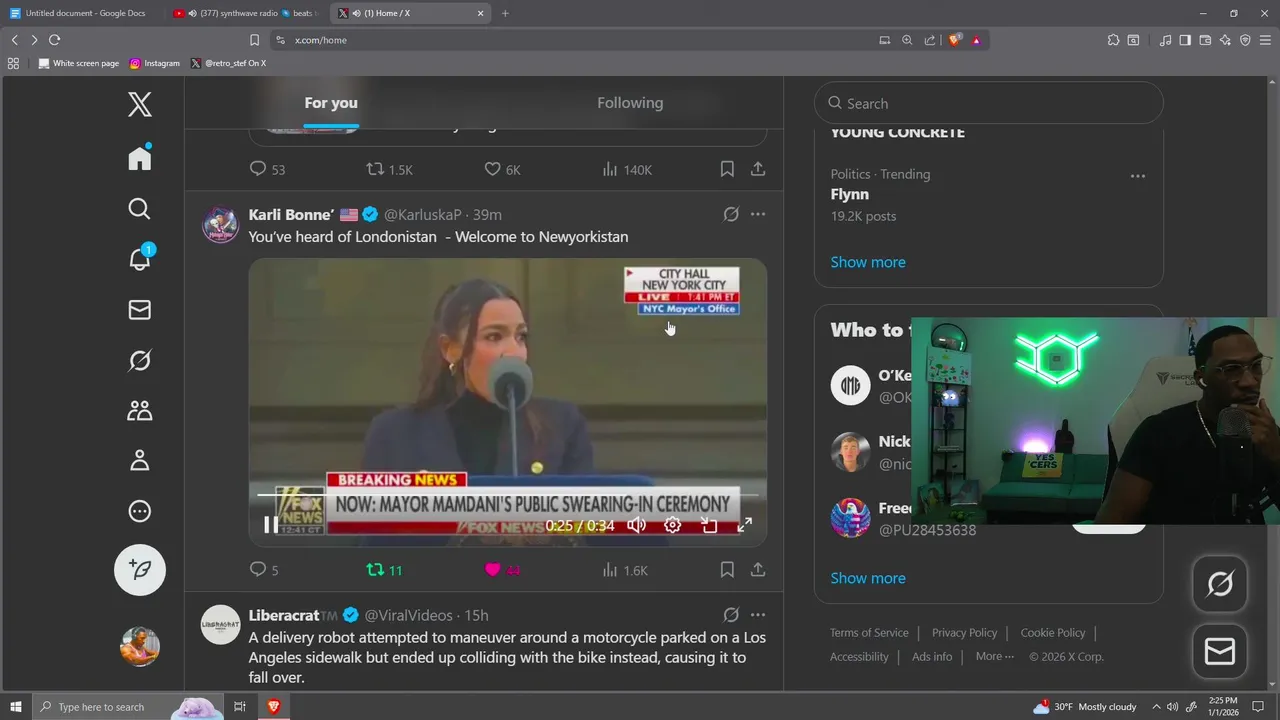Open more options on Karli Bonne' post
Image resolution: width=1280 pixels, height=720 pixels.
tap(758, 214)
